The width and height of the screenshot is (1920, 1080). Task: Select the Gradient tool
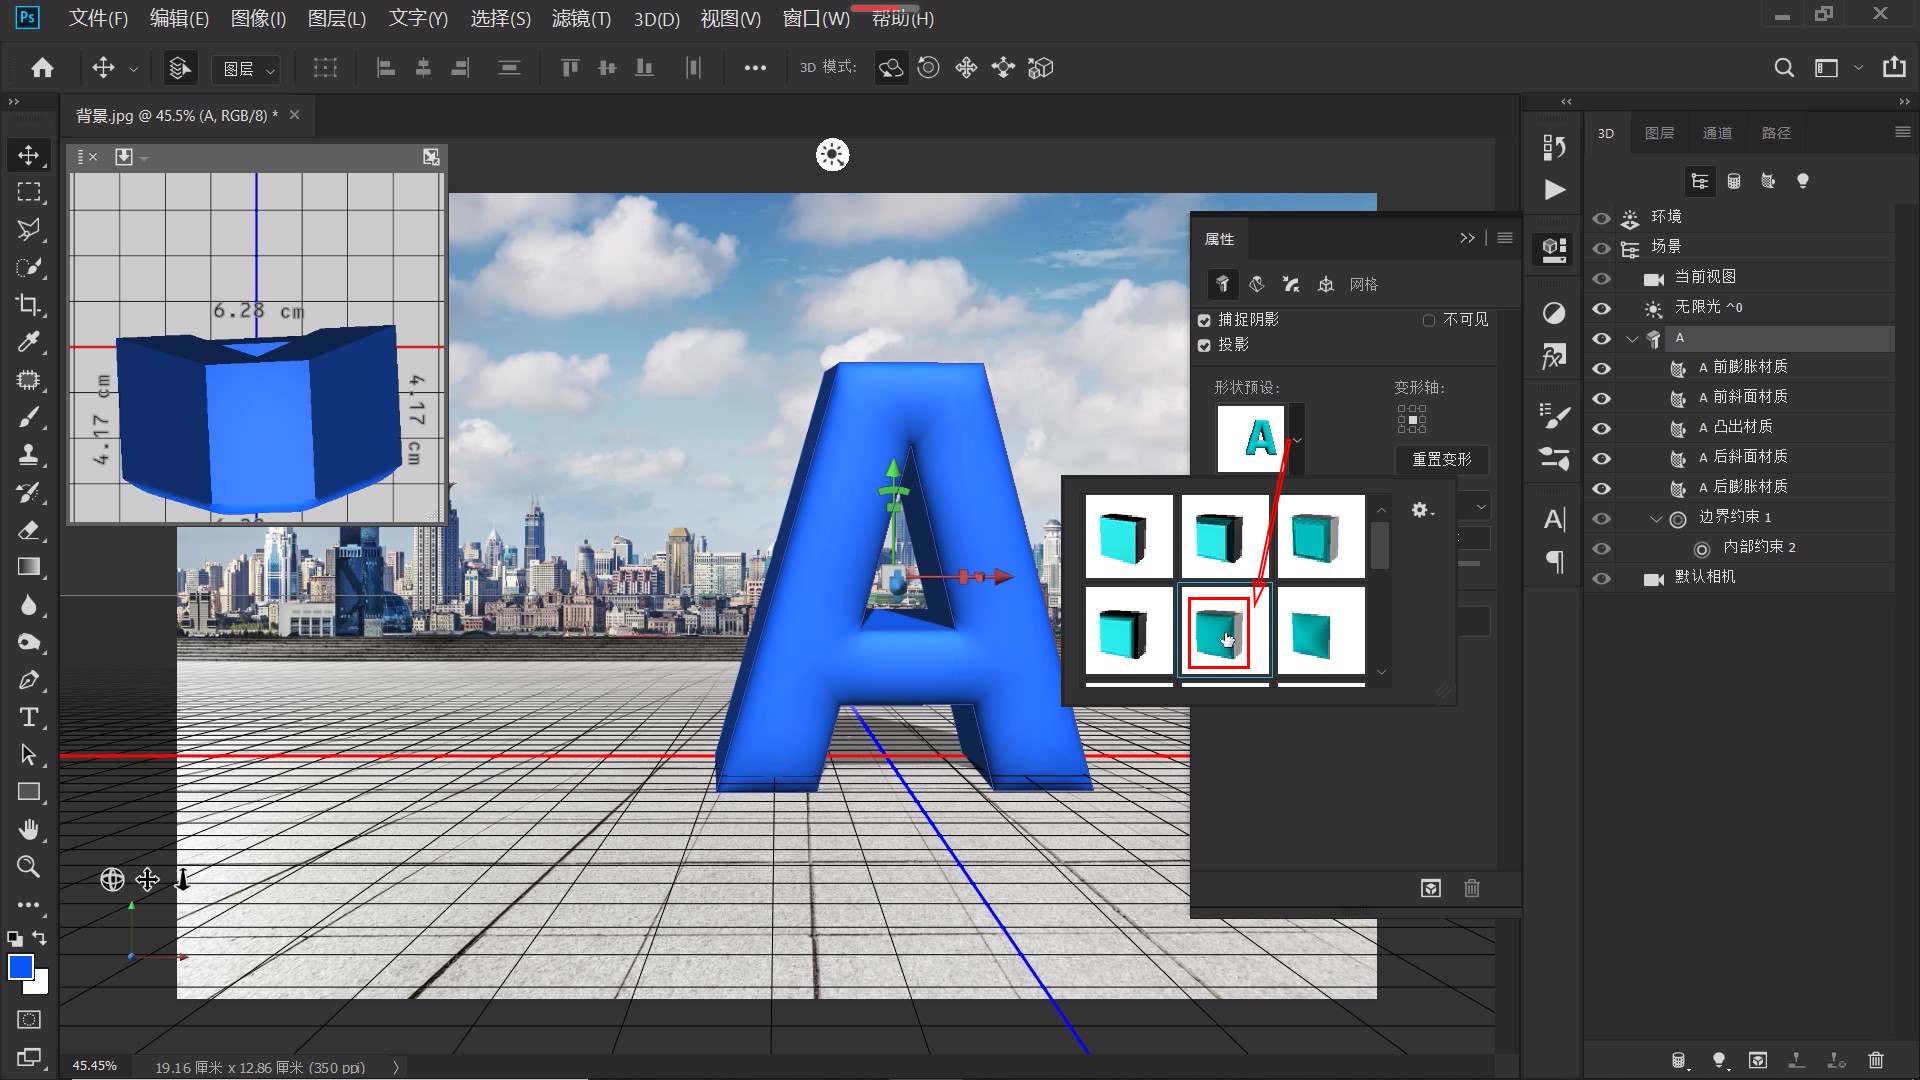coord(29,567)
